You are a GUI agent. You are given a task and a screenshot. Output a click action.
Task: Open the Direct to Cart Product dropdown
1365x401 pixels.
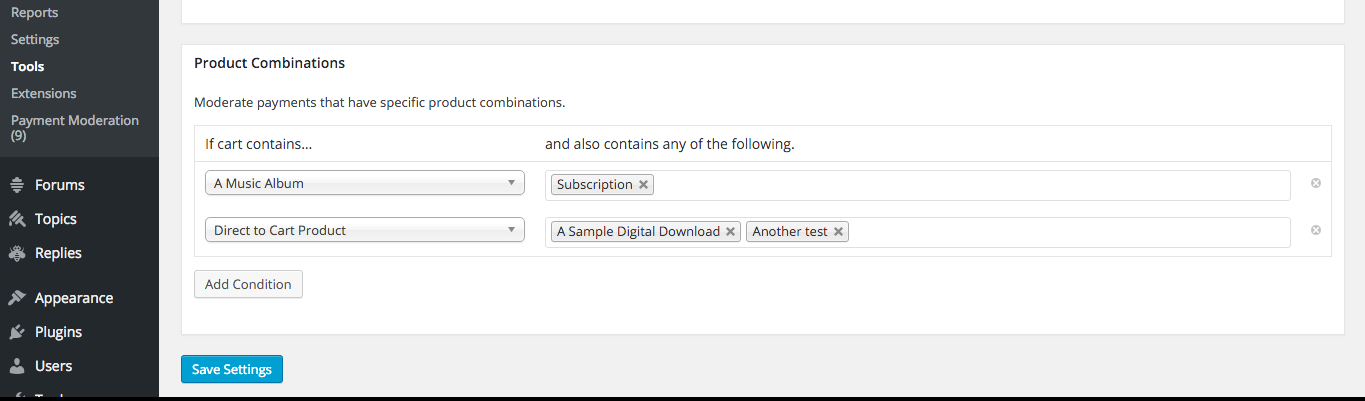364,230
